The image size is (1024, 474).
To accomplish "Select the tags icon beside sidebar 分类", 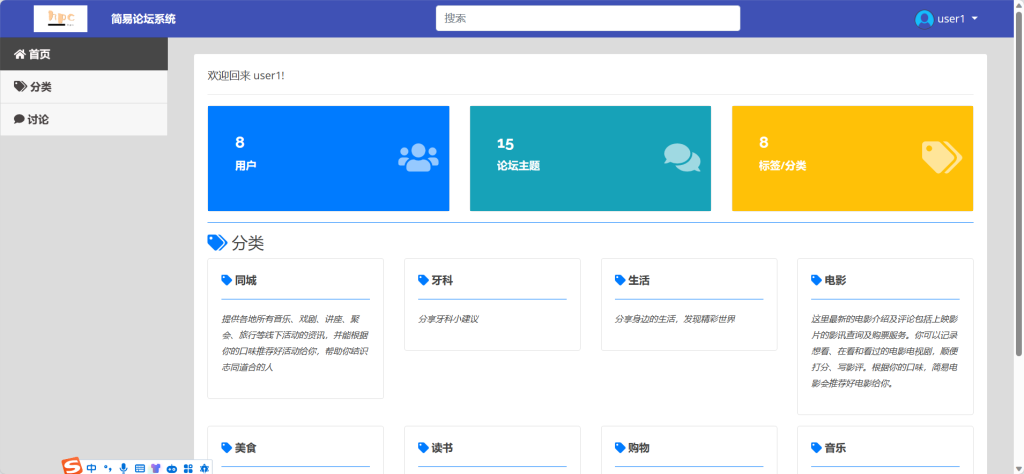I will [x=20, y=87].
